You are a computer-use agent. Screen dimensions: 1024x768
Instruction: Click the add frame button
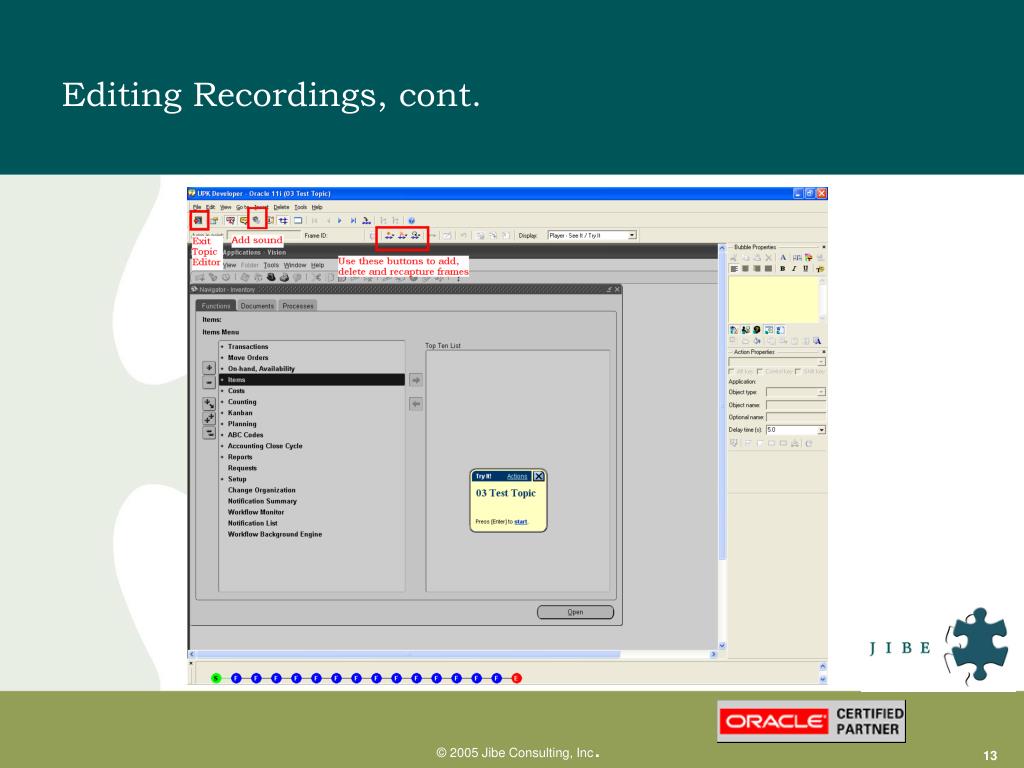point(389,236)
